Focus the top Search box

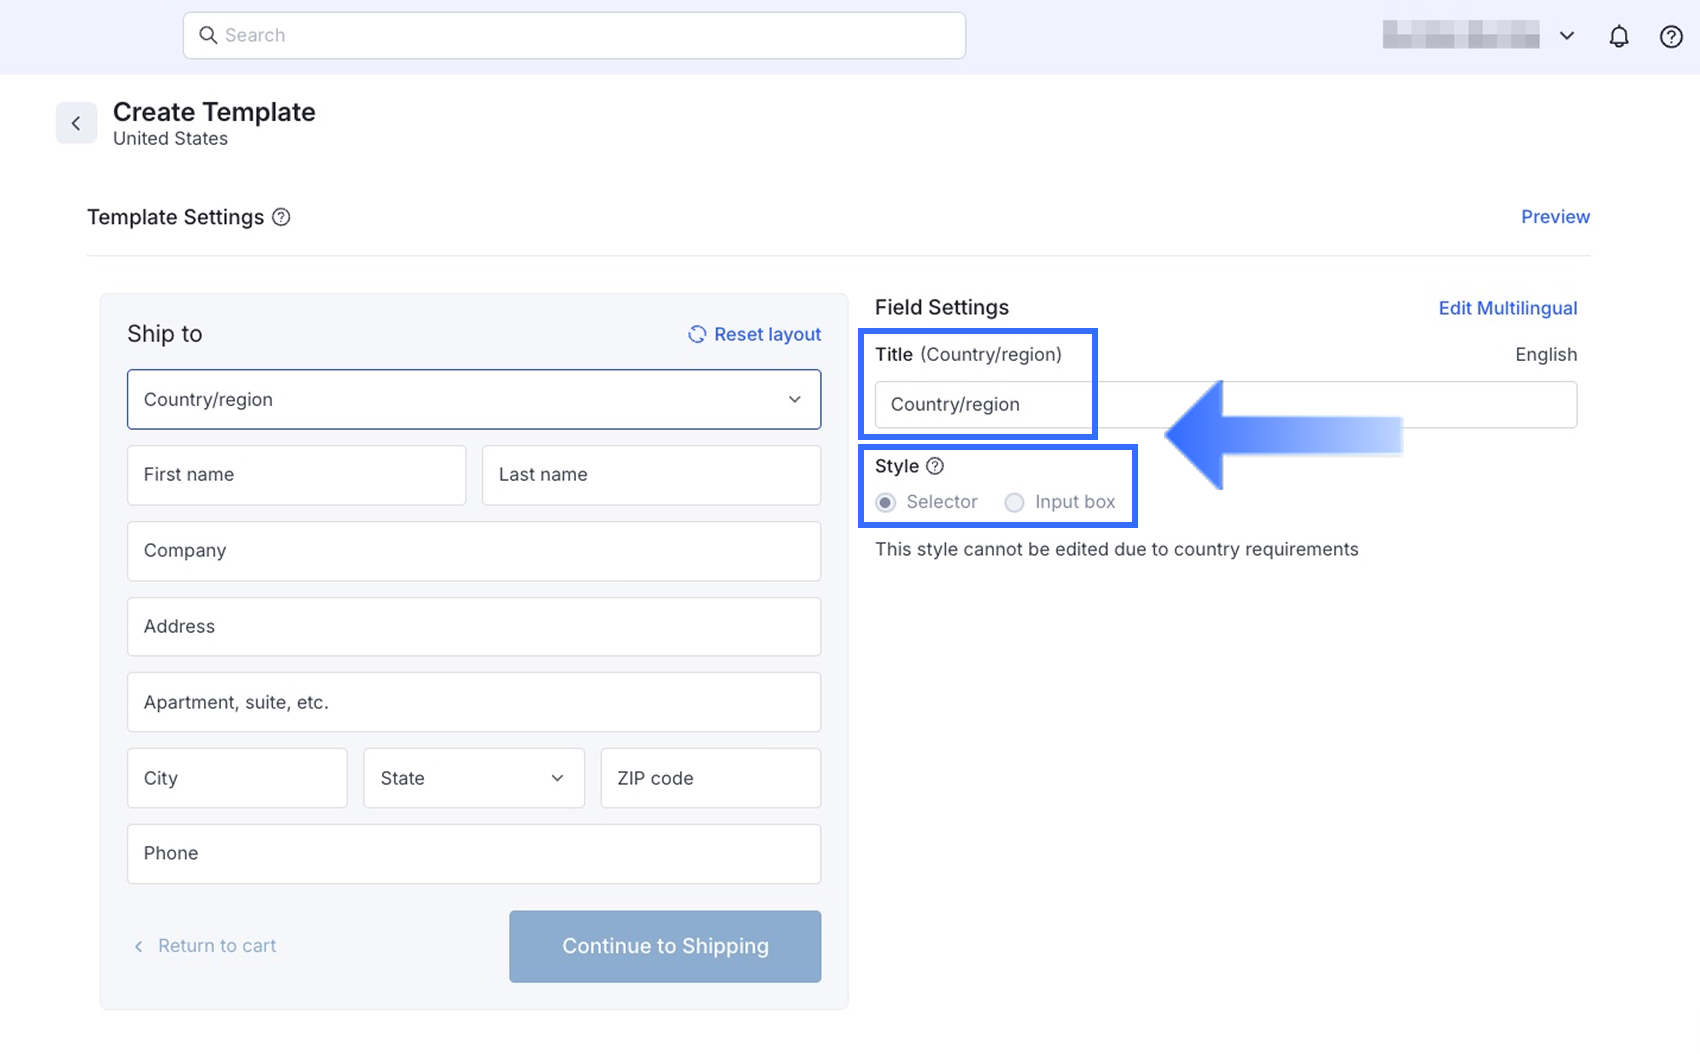[x=590, y=35]
